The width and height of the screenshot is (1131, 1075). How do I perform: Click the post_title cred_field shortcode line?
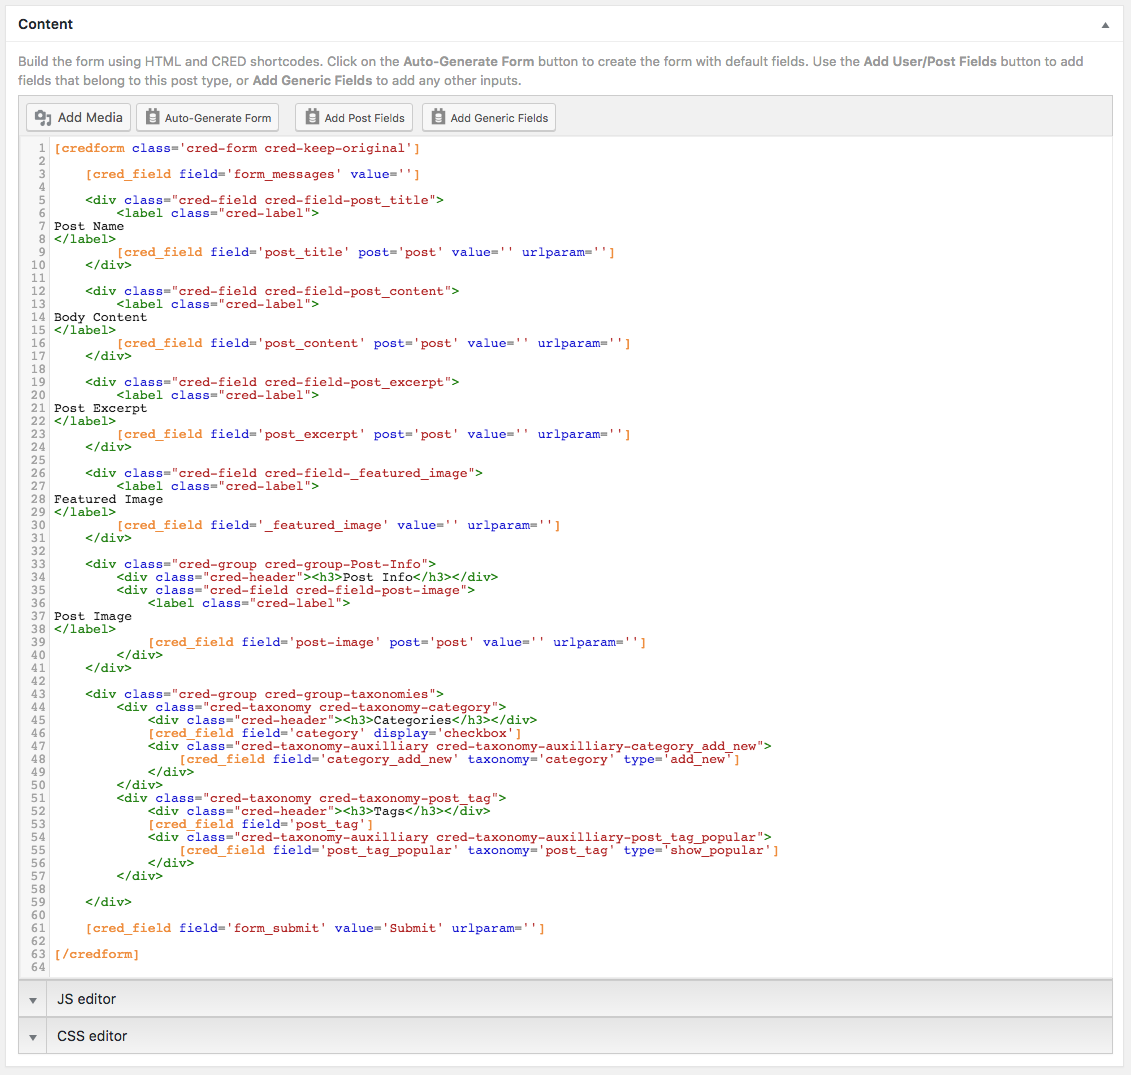click(366, 252)
